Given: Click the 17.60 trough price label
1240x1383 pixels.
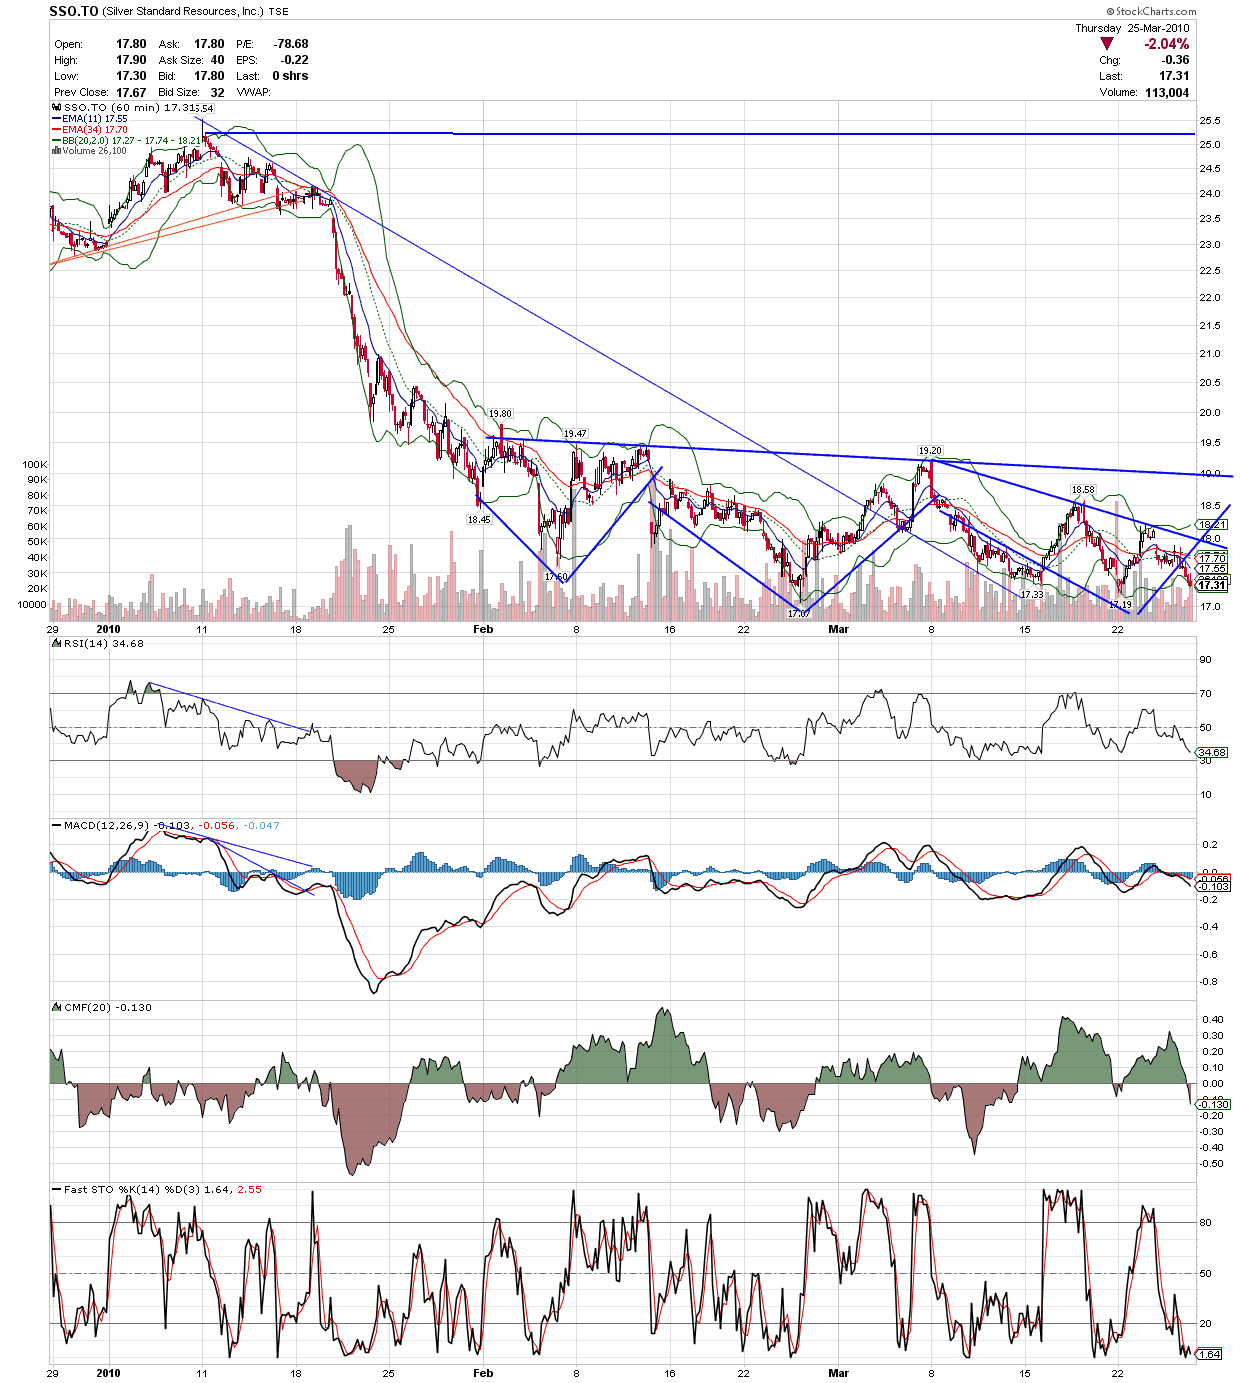Looking at the screenshot, I should point(556,576).
